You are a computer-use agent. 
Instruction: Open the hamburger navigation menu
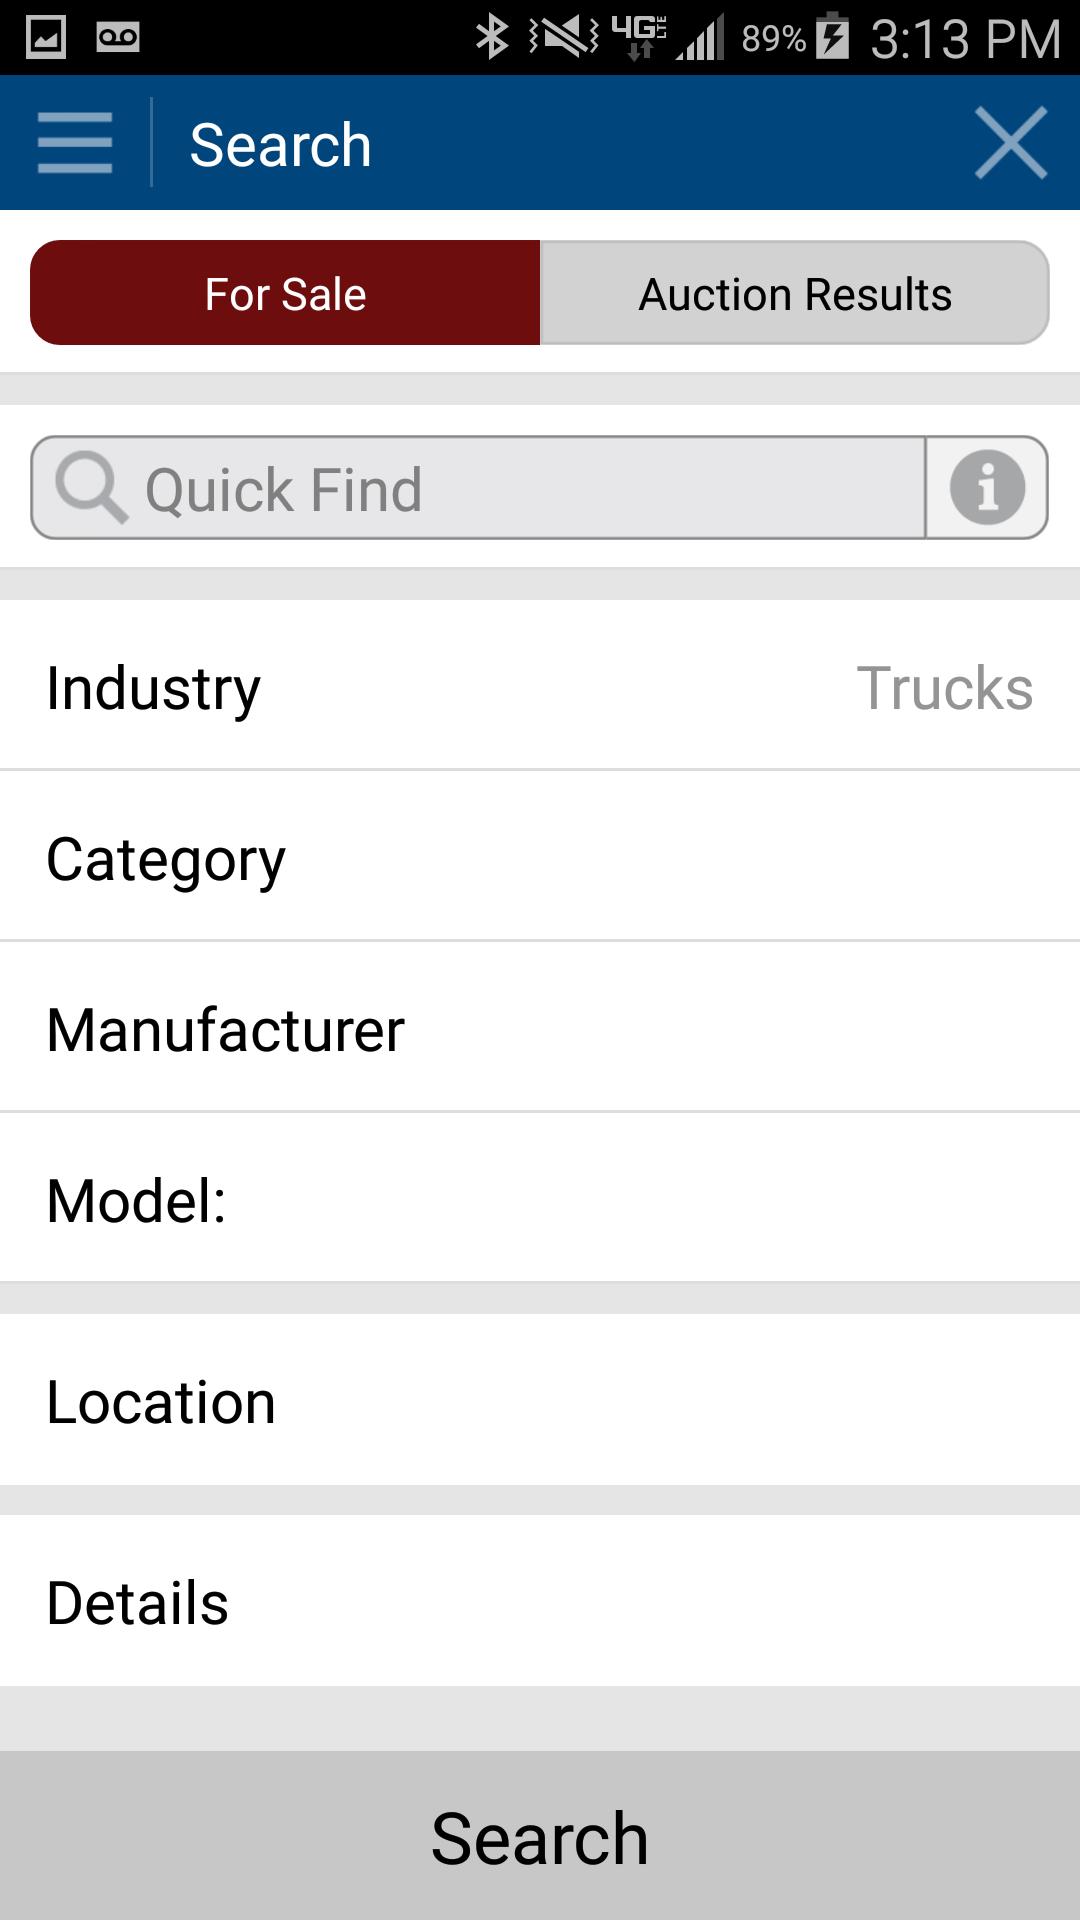[x=75, y=143]
